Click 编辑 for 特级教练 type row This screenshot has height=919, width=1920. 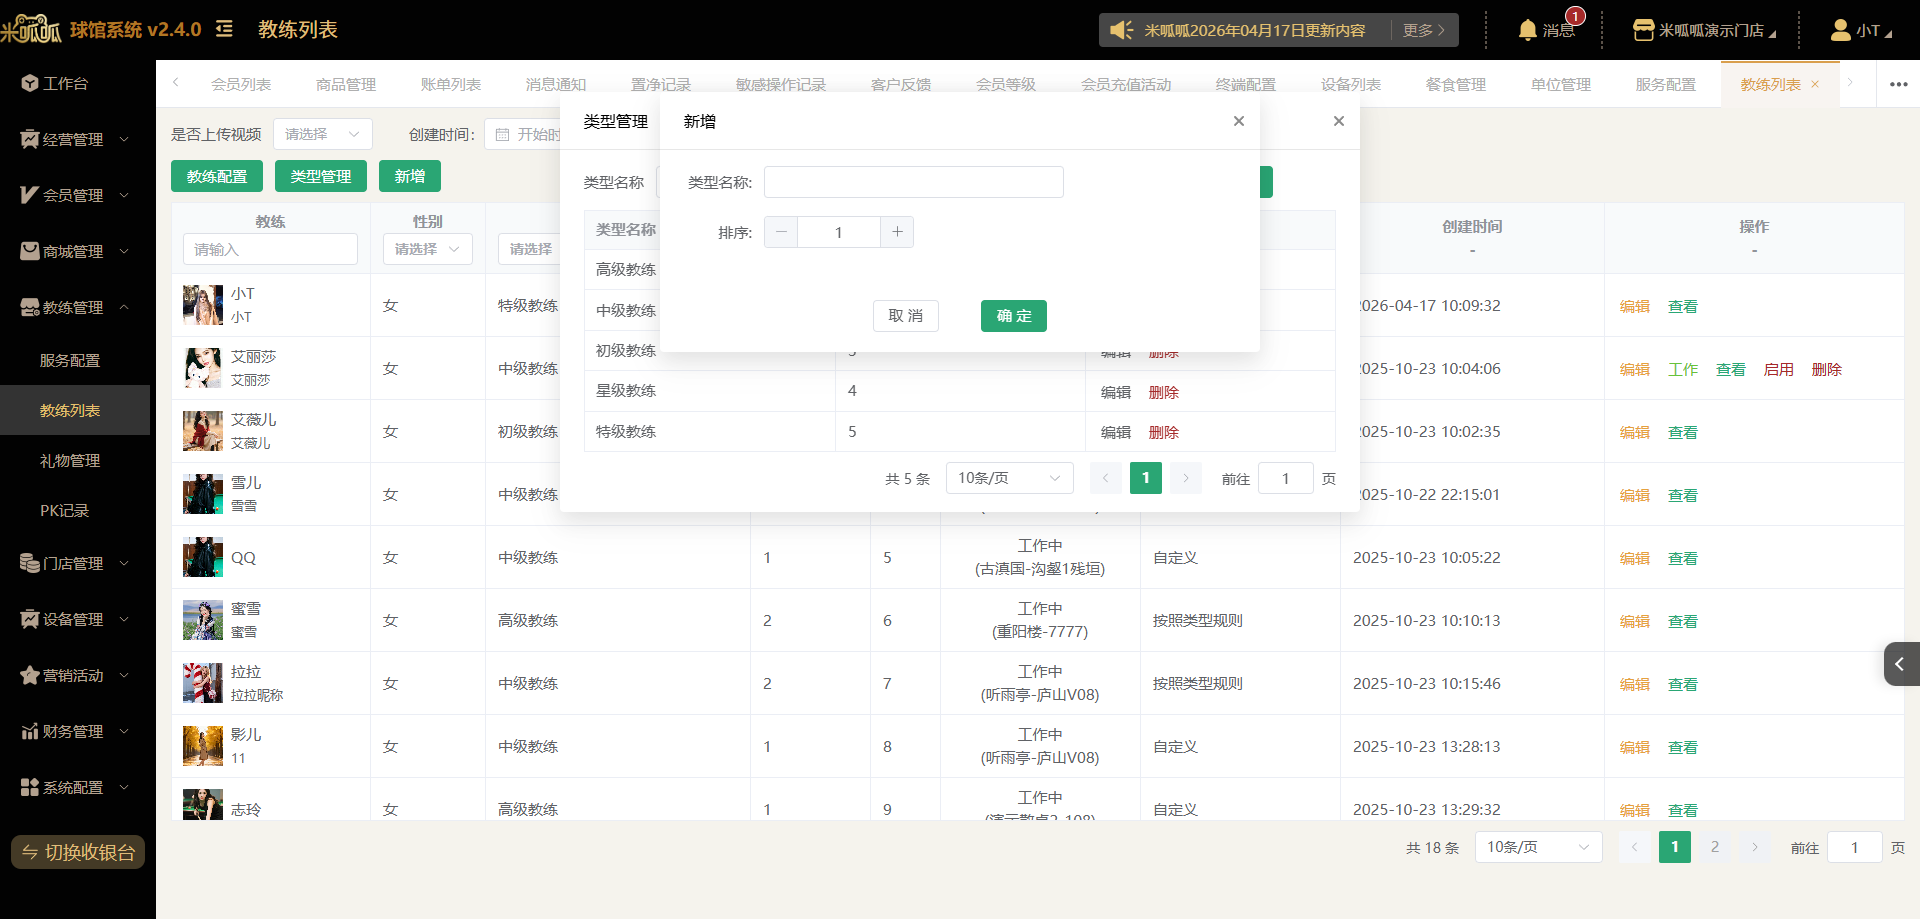(x=1116, y=432)
